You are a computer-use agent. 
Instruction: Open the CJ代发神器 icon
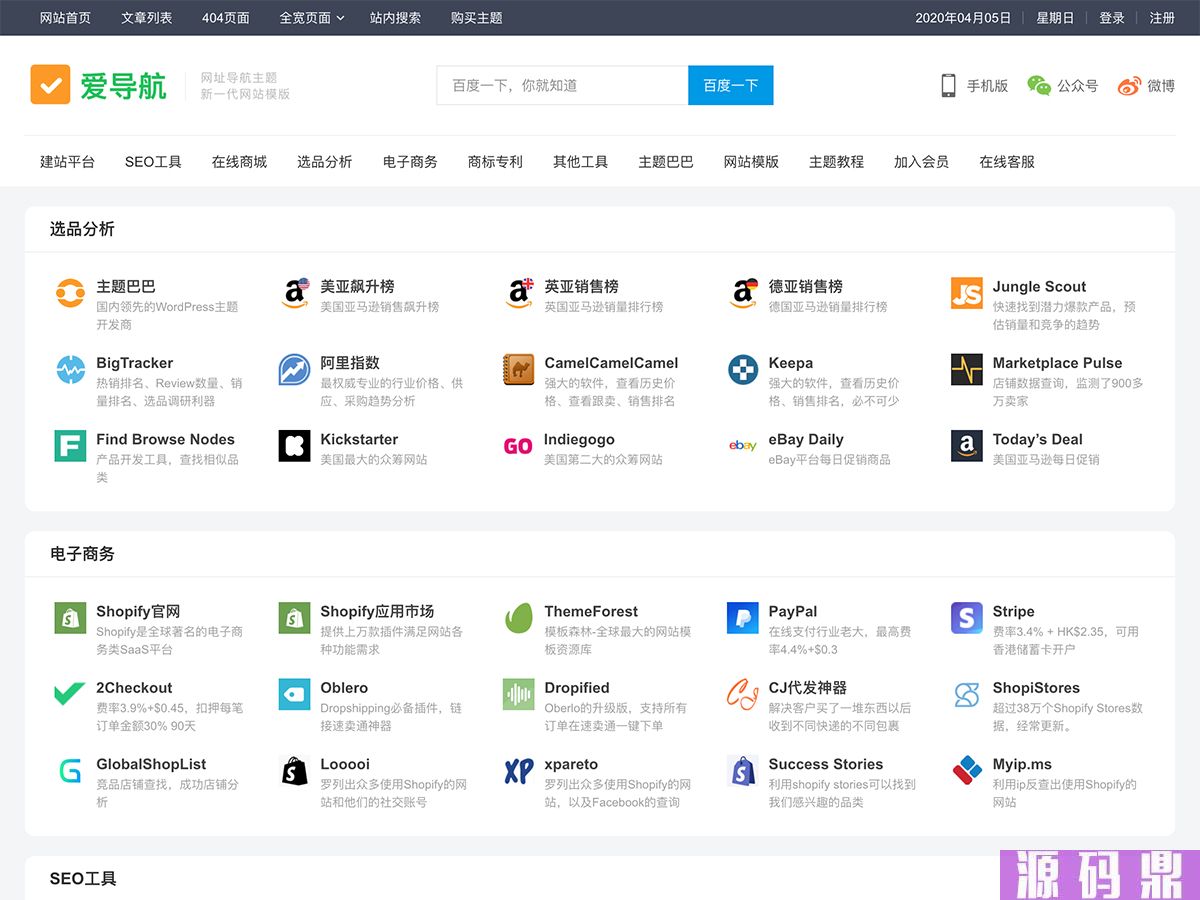(x=742, y=694)
